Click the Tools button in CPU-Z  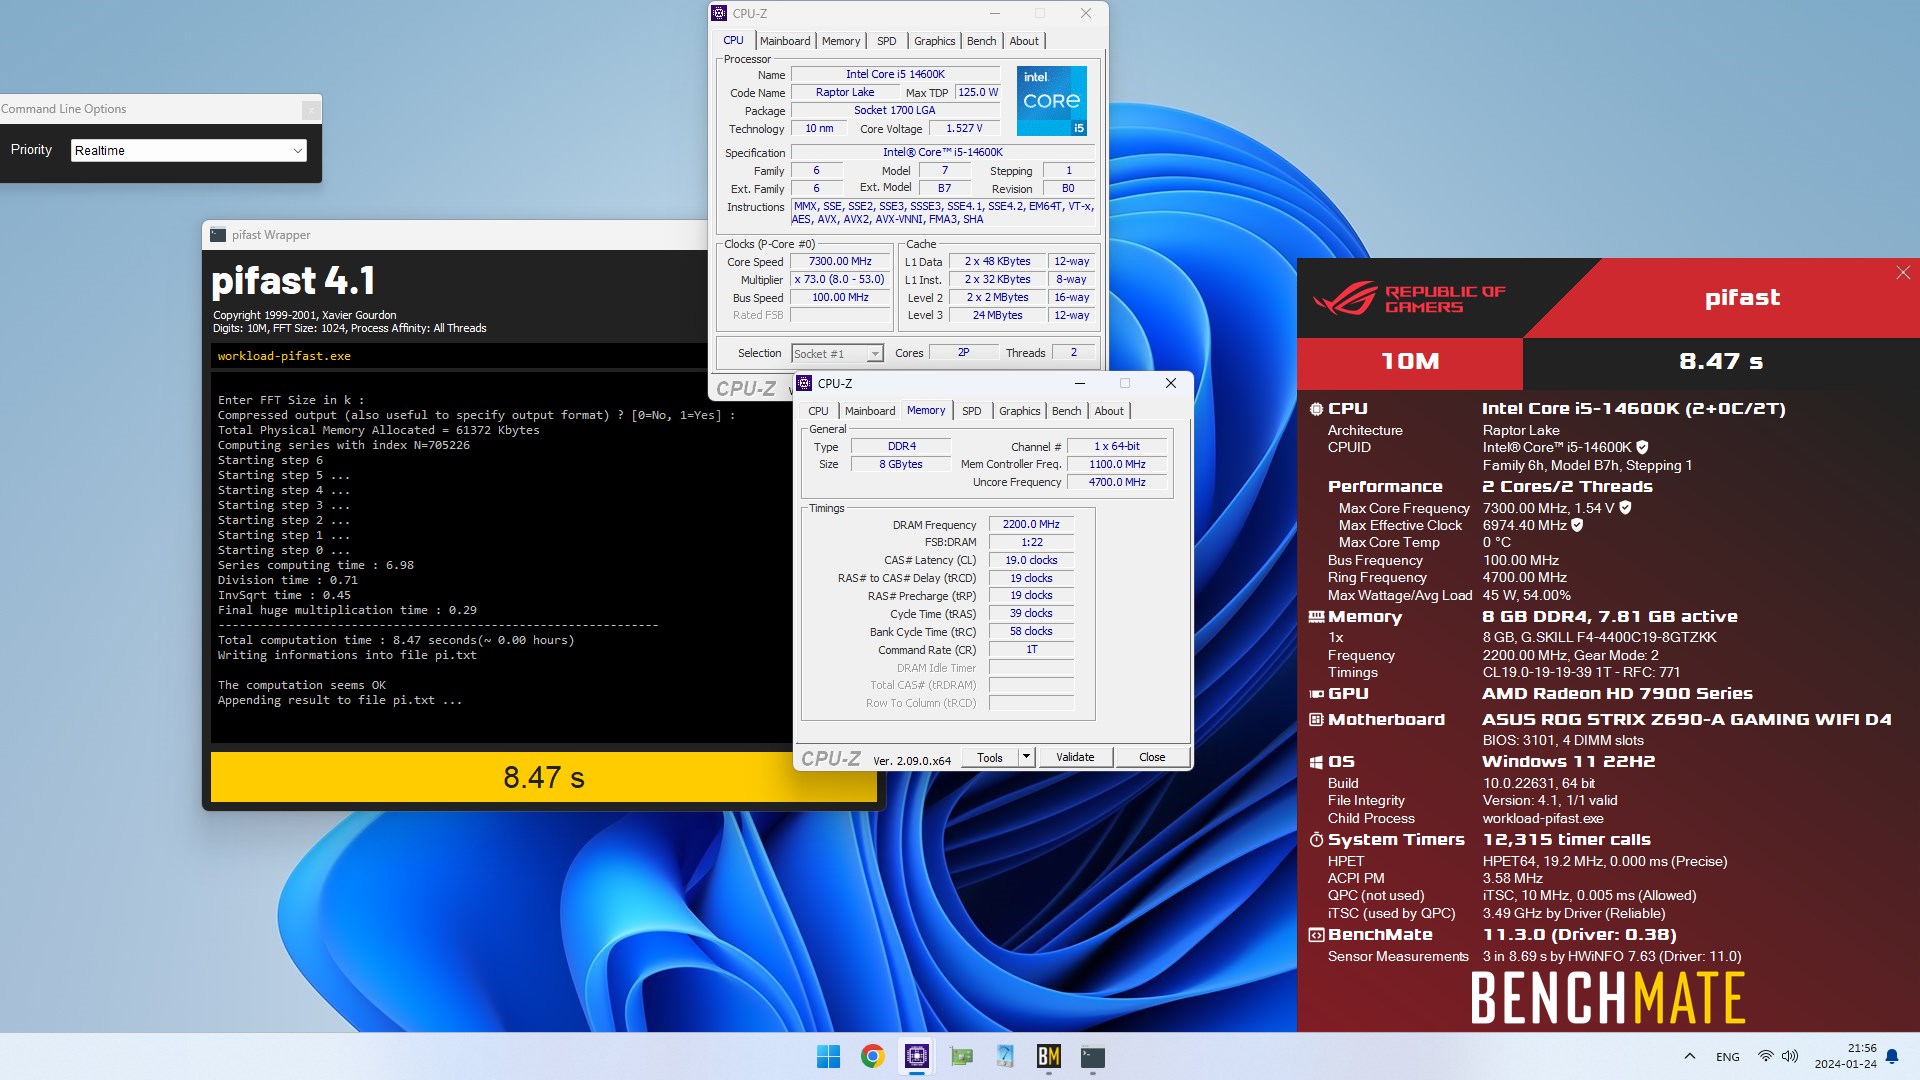[x=990, y=757]
